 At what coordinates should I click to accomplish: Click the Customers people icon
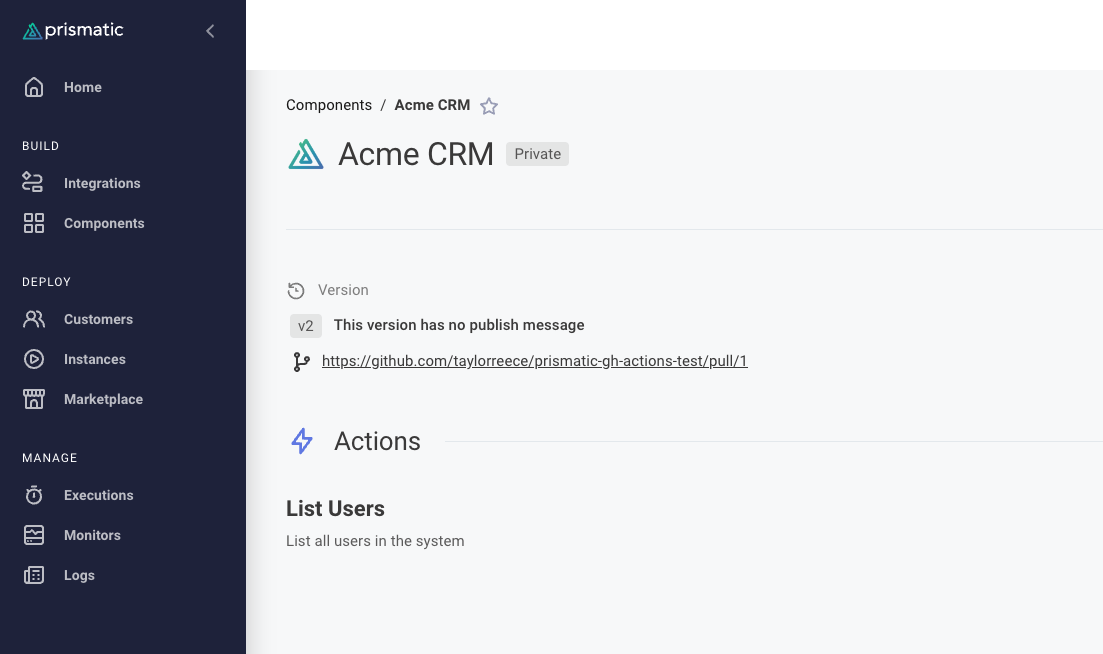pos(34,319)
